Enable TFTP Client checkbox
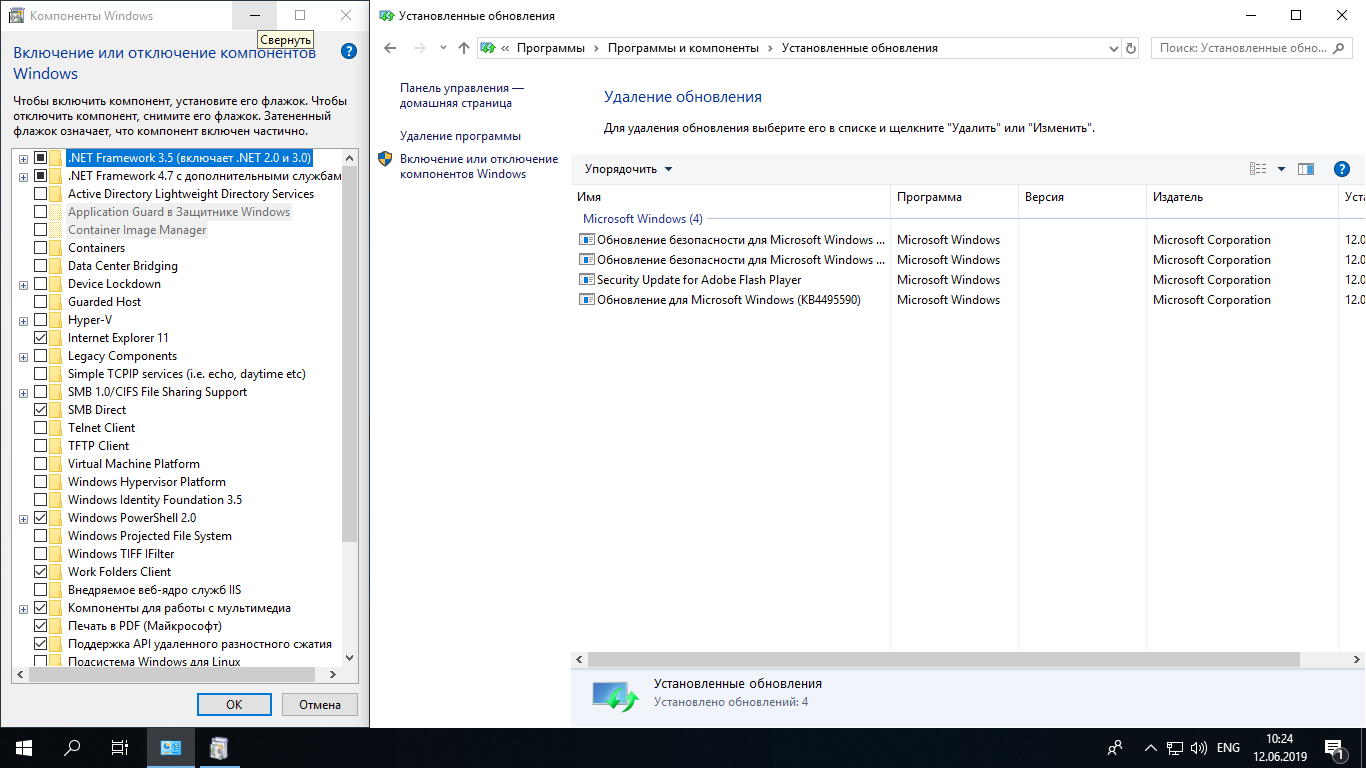The height and width of the screenshot is (768, 1366). pos(40,446)
